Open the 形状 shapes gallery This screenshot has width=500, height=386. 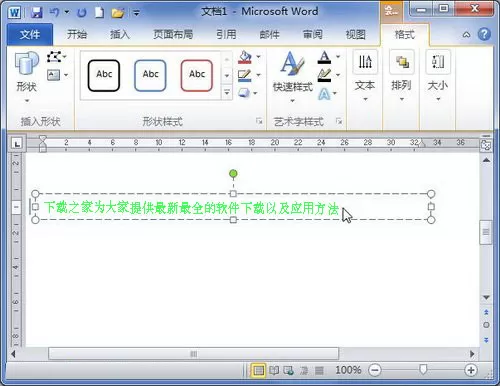pyautogui.click(x=27, y=77)
